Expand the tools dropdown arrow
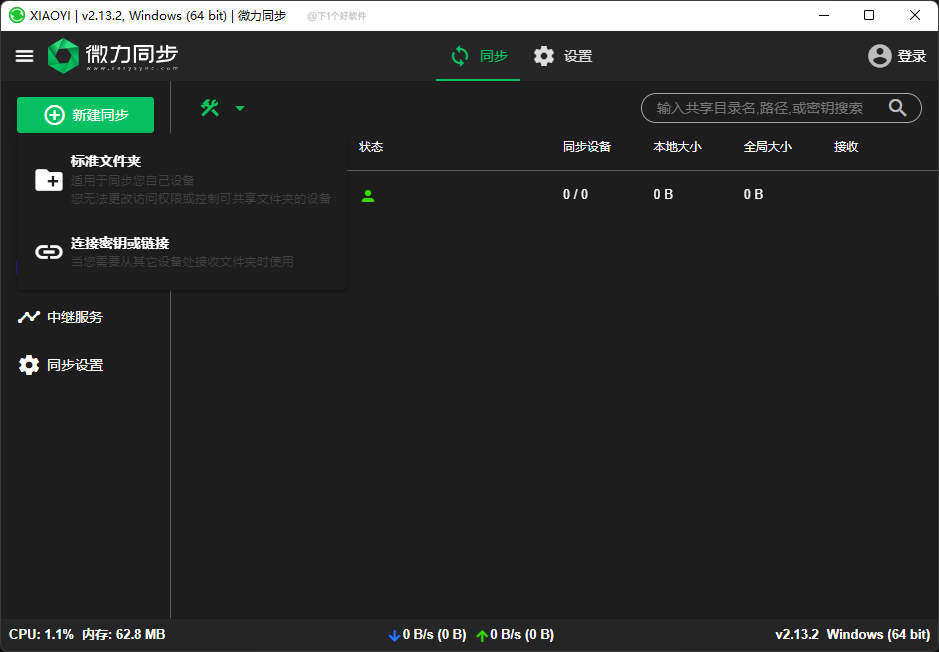This screenshot has width=939, height=652. coord(240,108)
